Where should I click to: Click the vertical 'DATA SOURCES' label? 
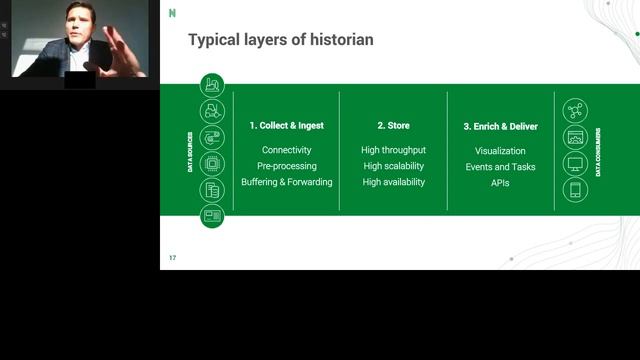coord(190,152)
